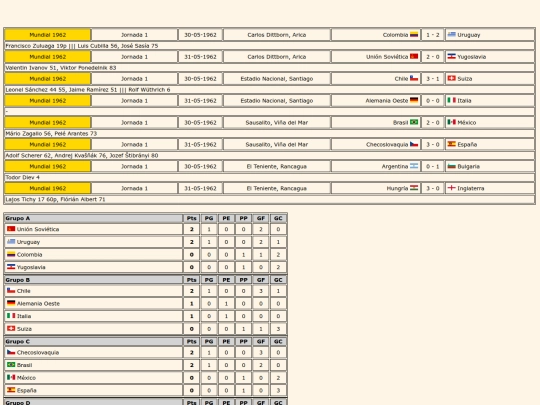Click the 2 - 0 score of Brasil vs México

pos(433,123)
